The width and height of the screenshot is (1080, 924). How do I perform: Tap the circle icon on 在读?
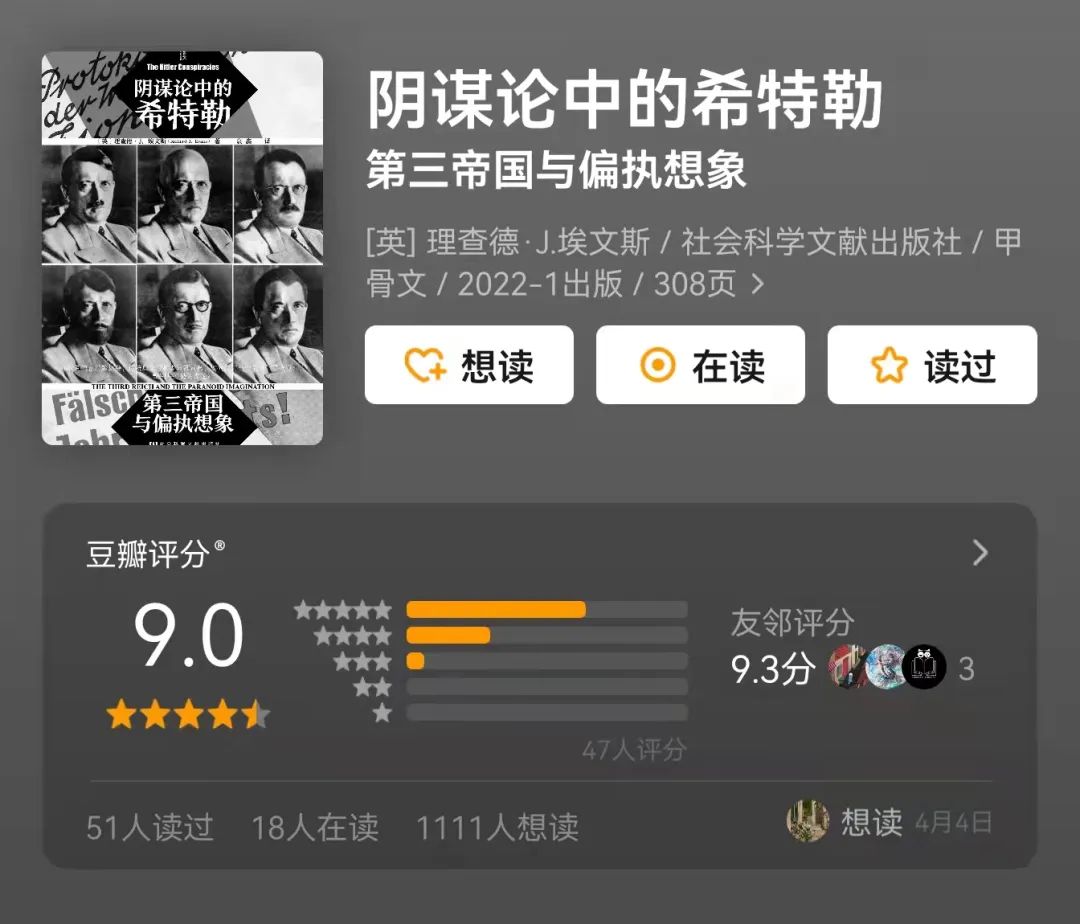point(658,365)
